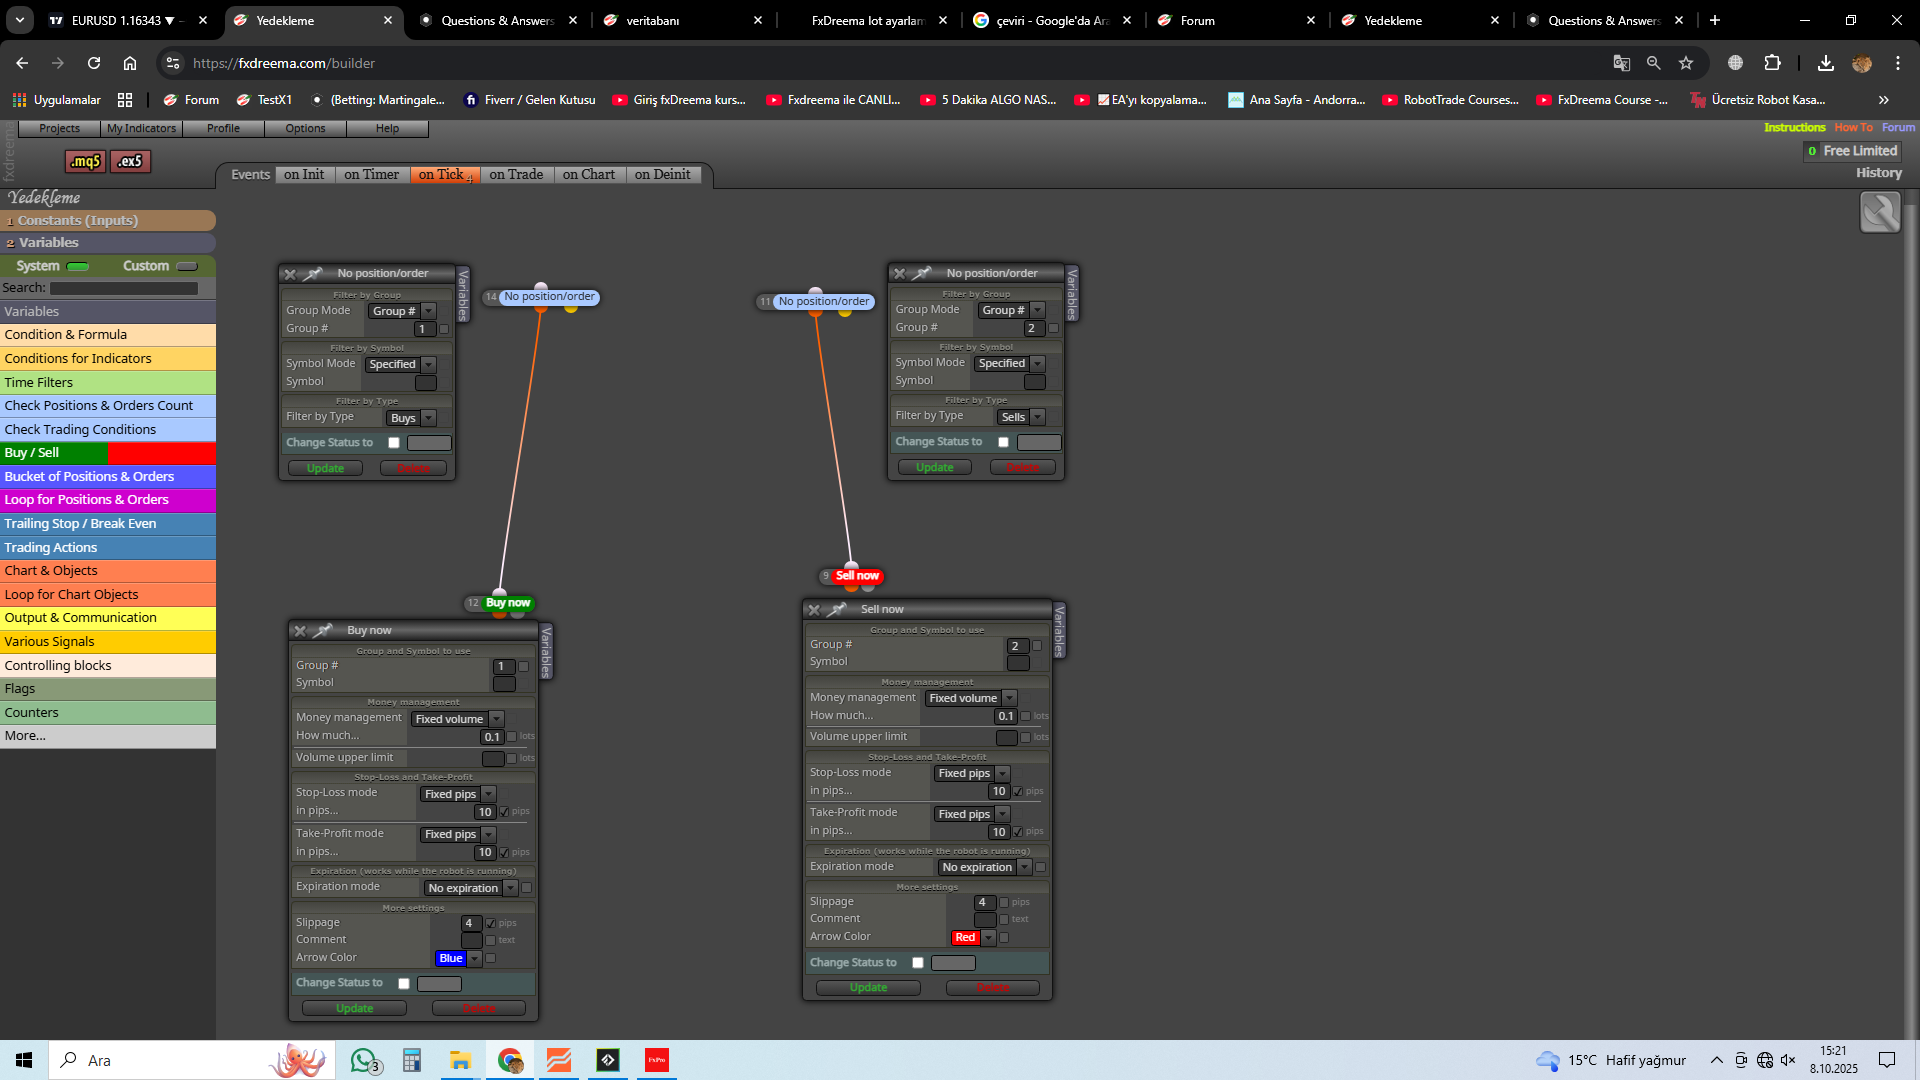Open Money management dropdown in Buy now panel
The height and width of the screenshot is (1080, 1920).
tap(458, 719)
